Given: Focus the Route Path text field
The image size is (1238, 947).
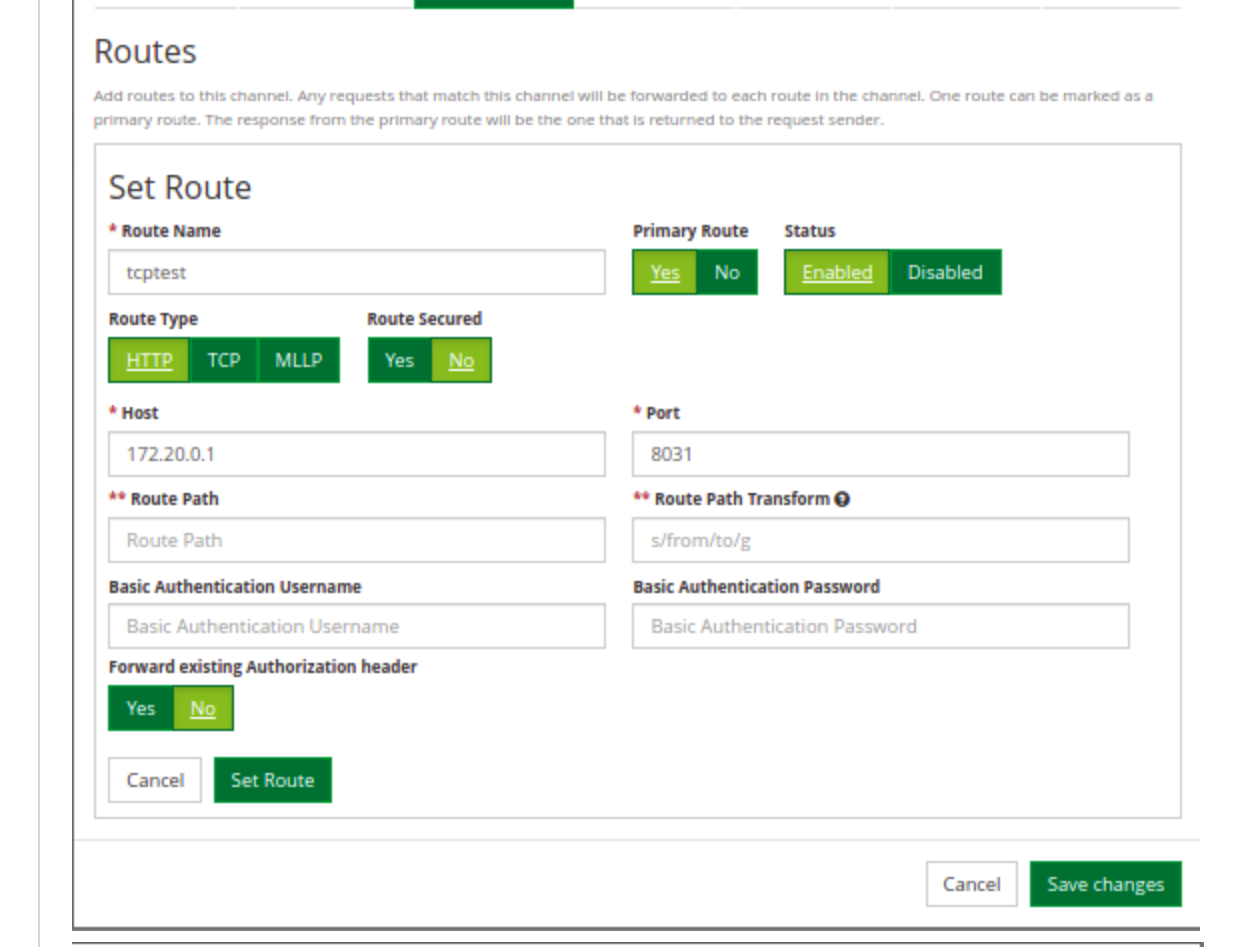Looking at the screenshot, I should click(357, 540).
